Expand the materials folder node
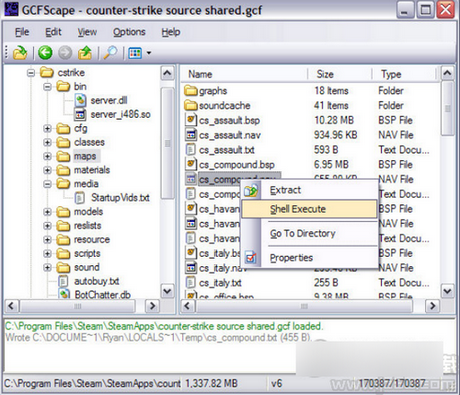Image resolution: width=460 pixels, height=395 pixels. click(47, 170)
